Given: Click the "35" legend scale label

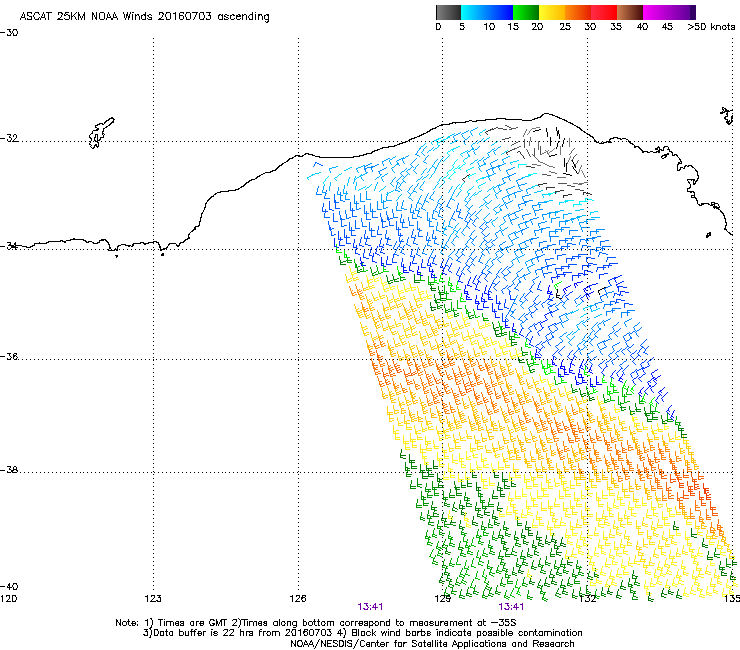Looking at the screenshot, I should (616, 27).
